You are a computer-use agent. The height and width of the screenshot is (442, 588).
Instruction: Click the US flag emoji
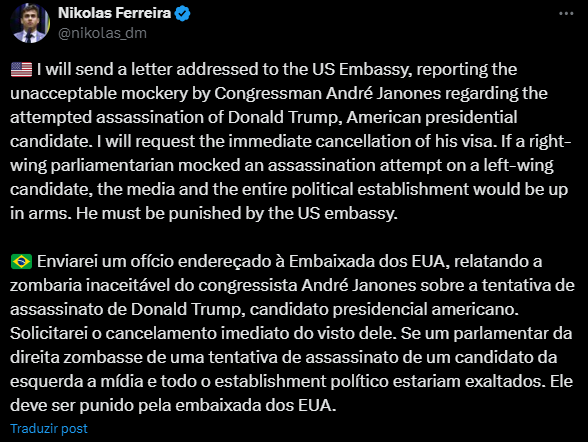pos(21,70)
